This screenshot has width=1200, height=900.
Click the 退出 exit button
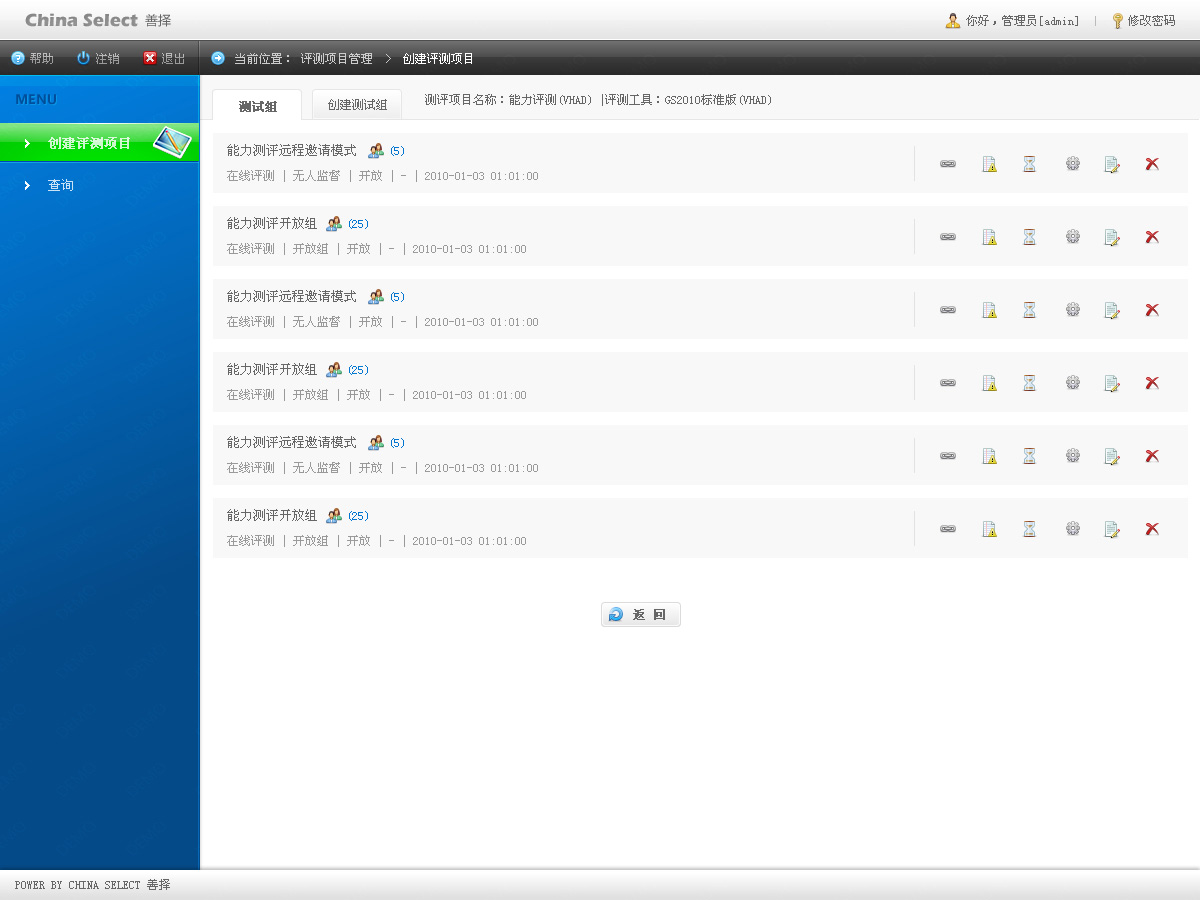coord(164,59)
